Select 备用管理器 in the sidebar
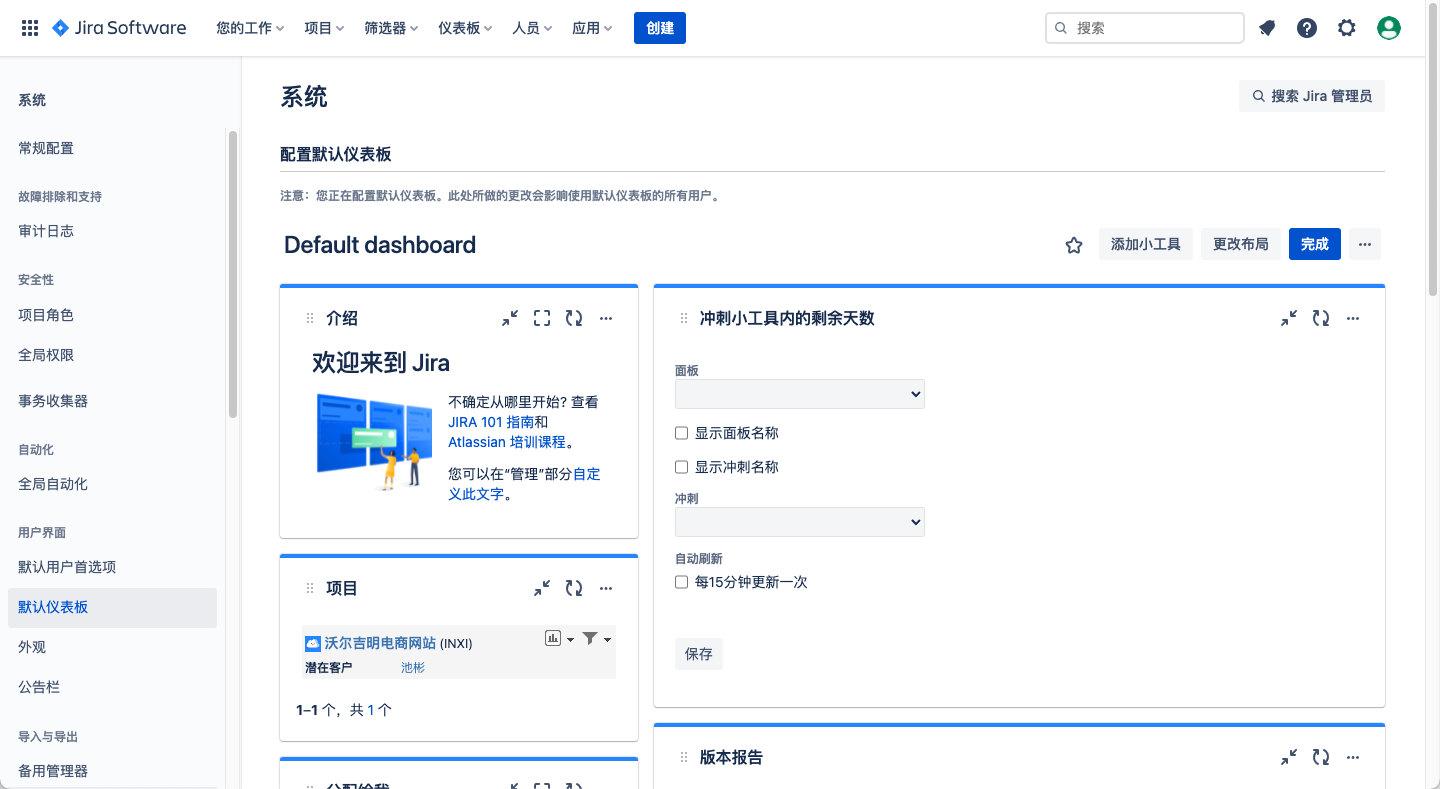The height and width of the screenshot is (789, 1440). tap(112, 771)
